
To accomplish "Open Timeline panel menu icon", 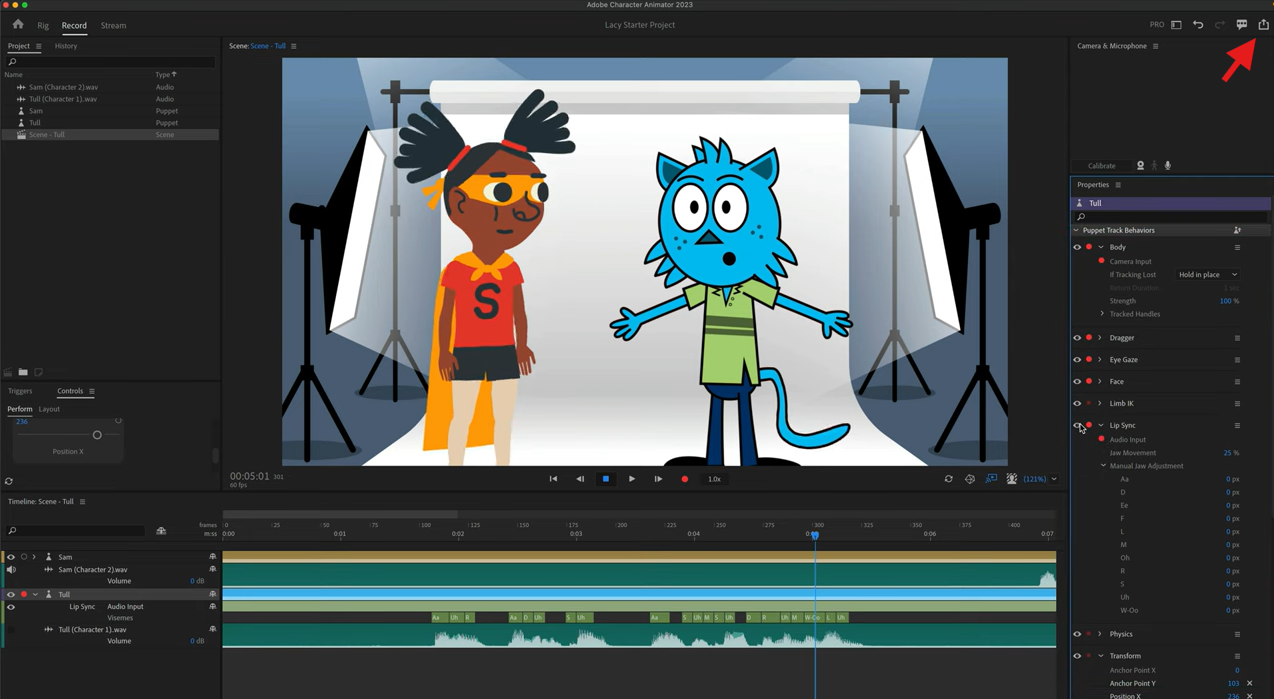I will [82, 502].
